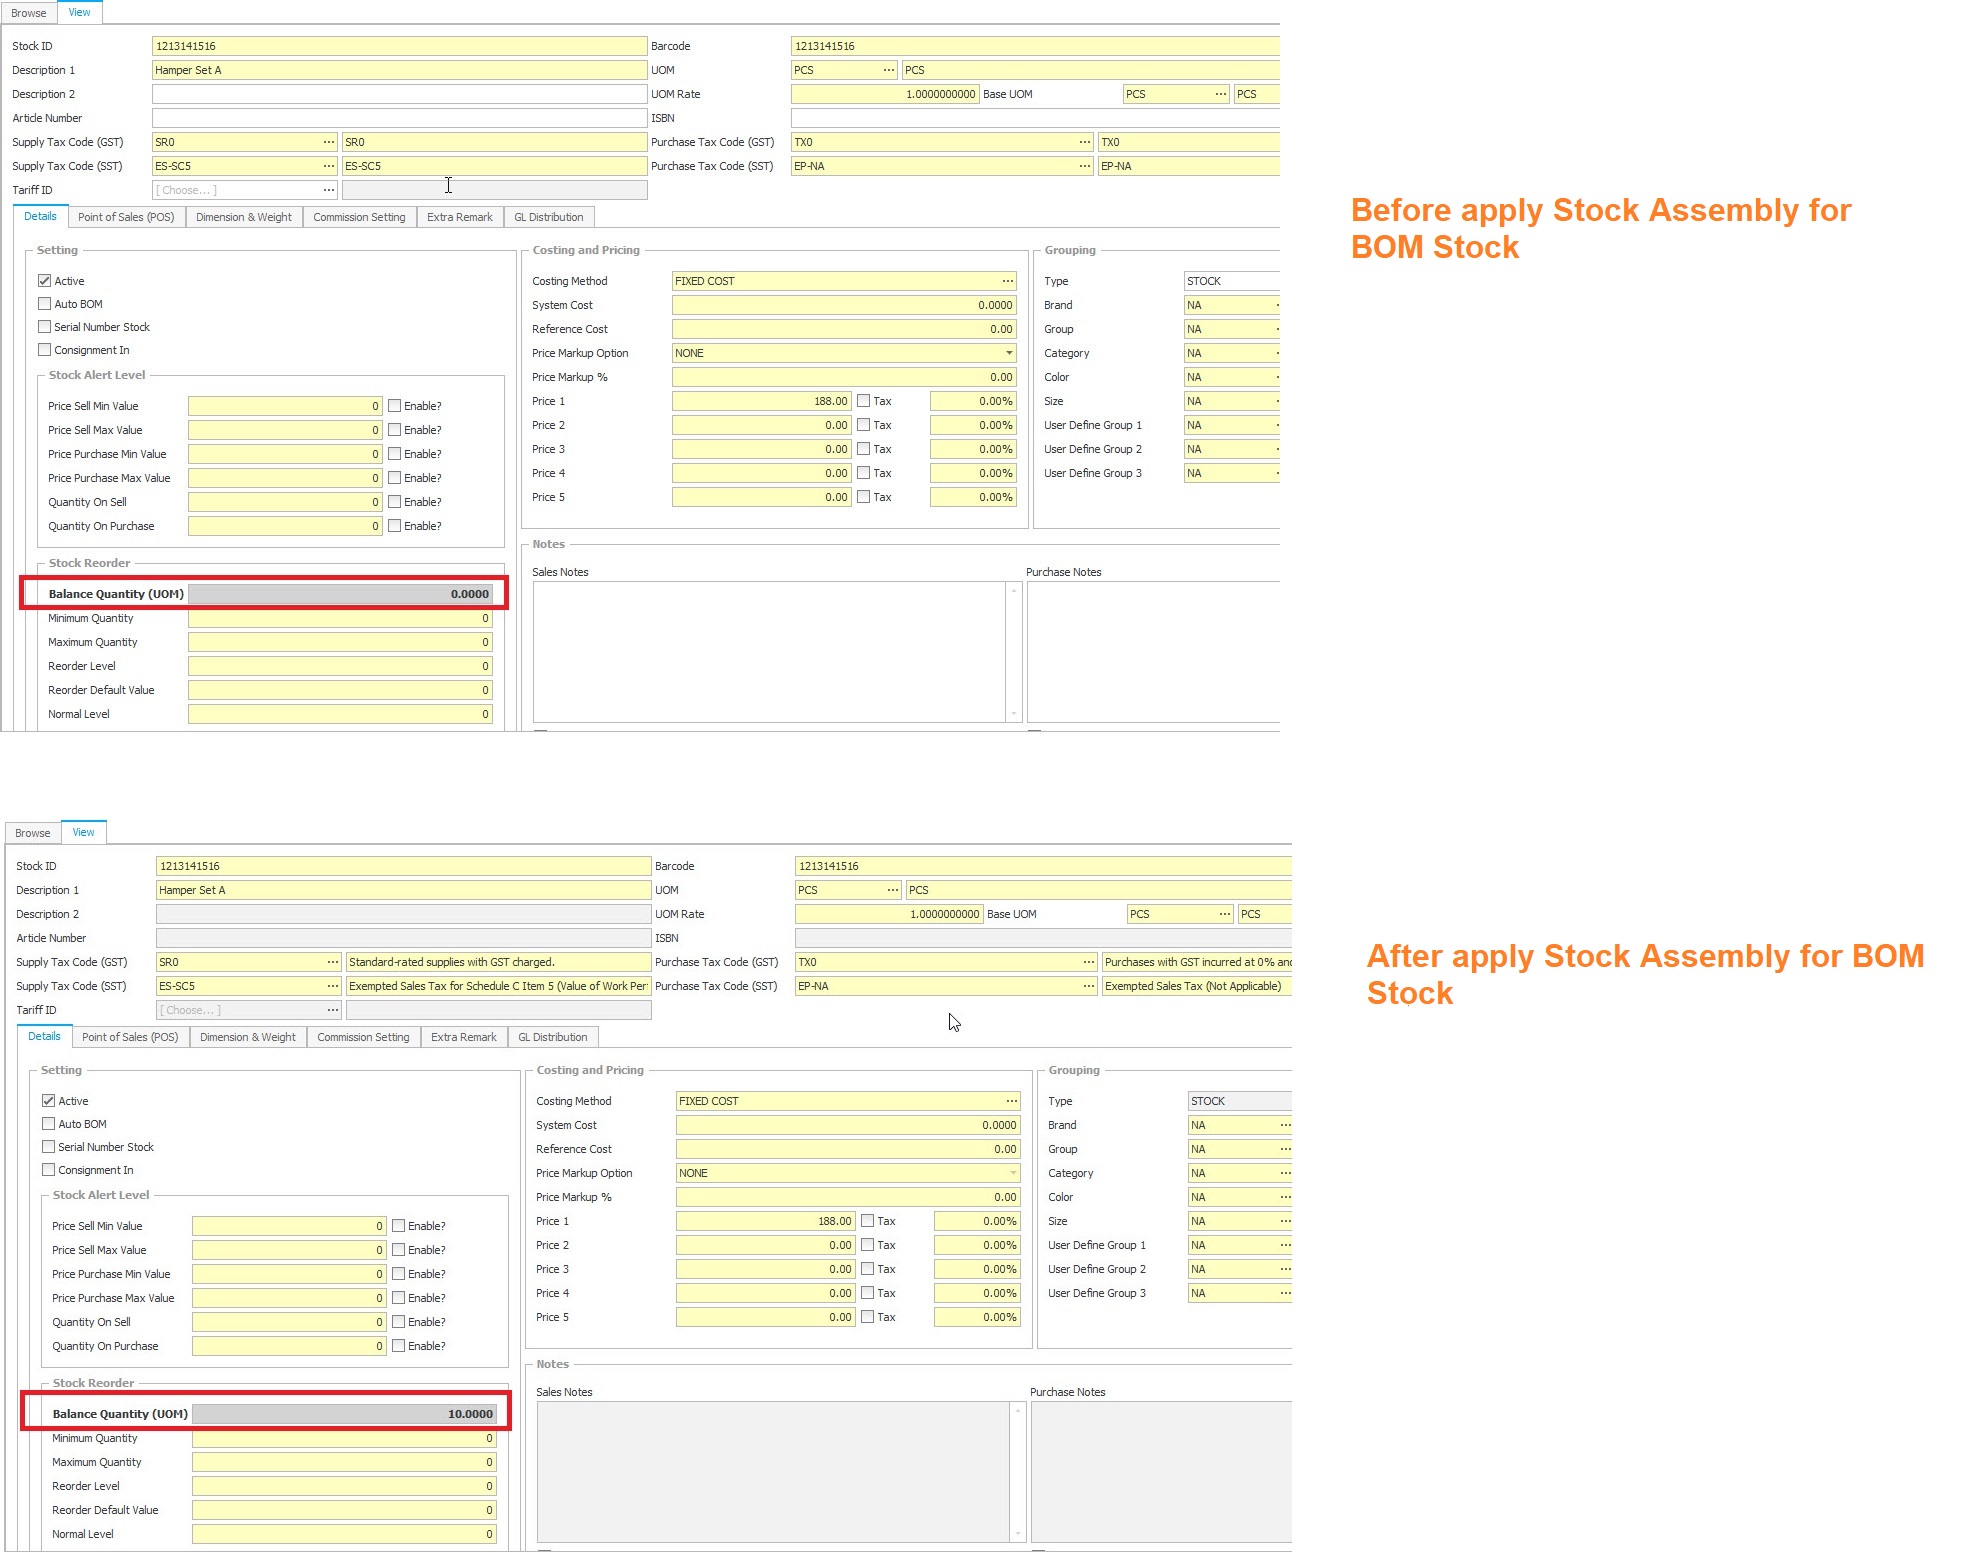The image size is (1988, 1564).
Task: Enable Price Sell Min Value alert in Before screenshot
Action: tap(395, 406)
